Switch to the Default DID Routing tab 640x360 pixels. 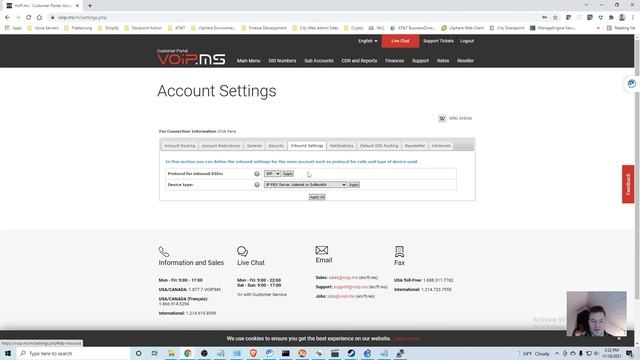(x=379, y=146)
